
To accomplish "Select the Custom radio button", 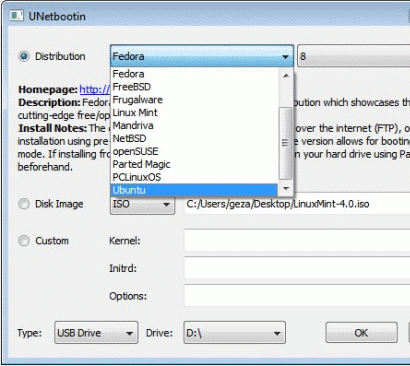I will point(24,240).
